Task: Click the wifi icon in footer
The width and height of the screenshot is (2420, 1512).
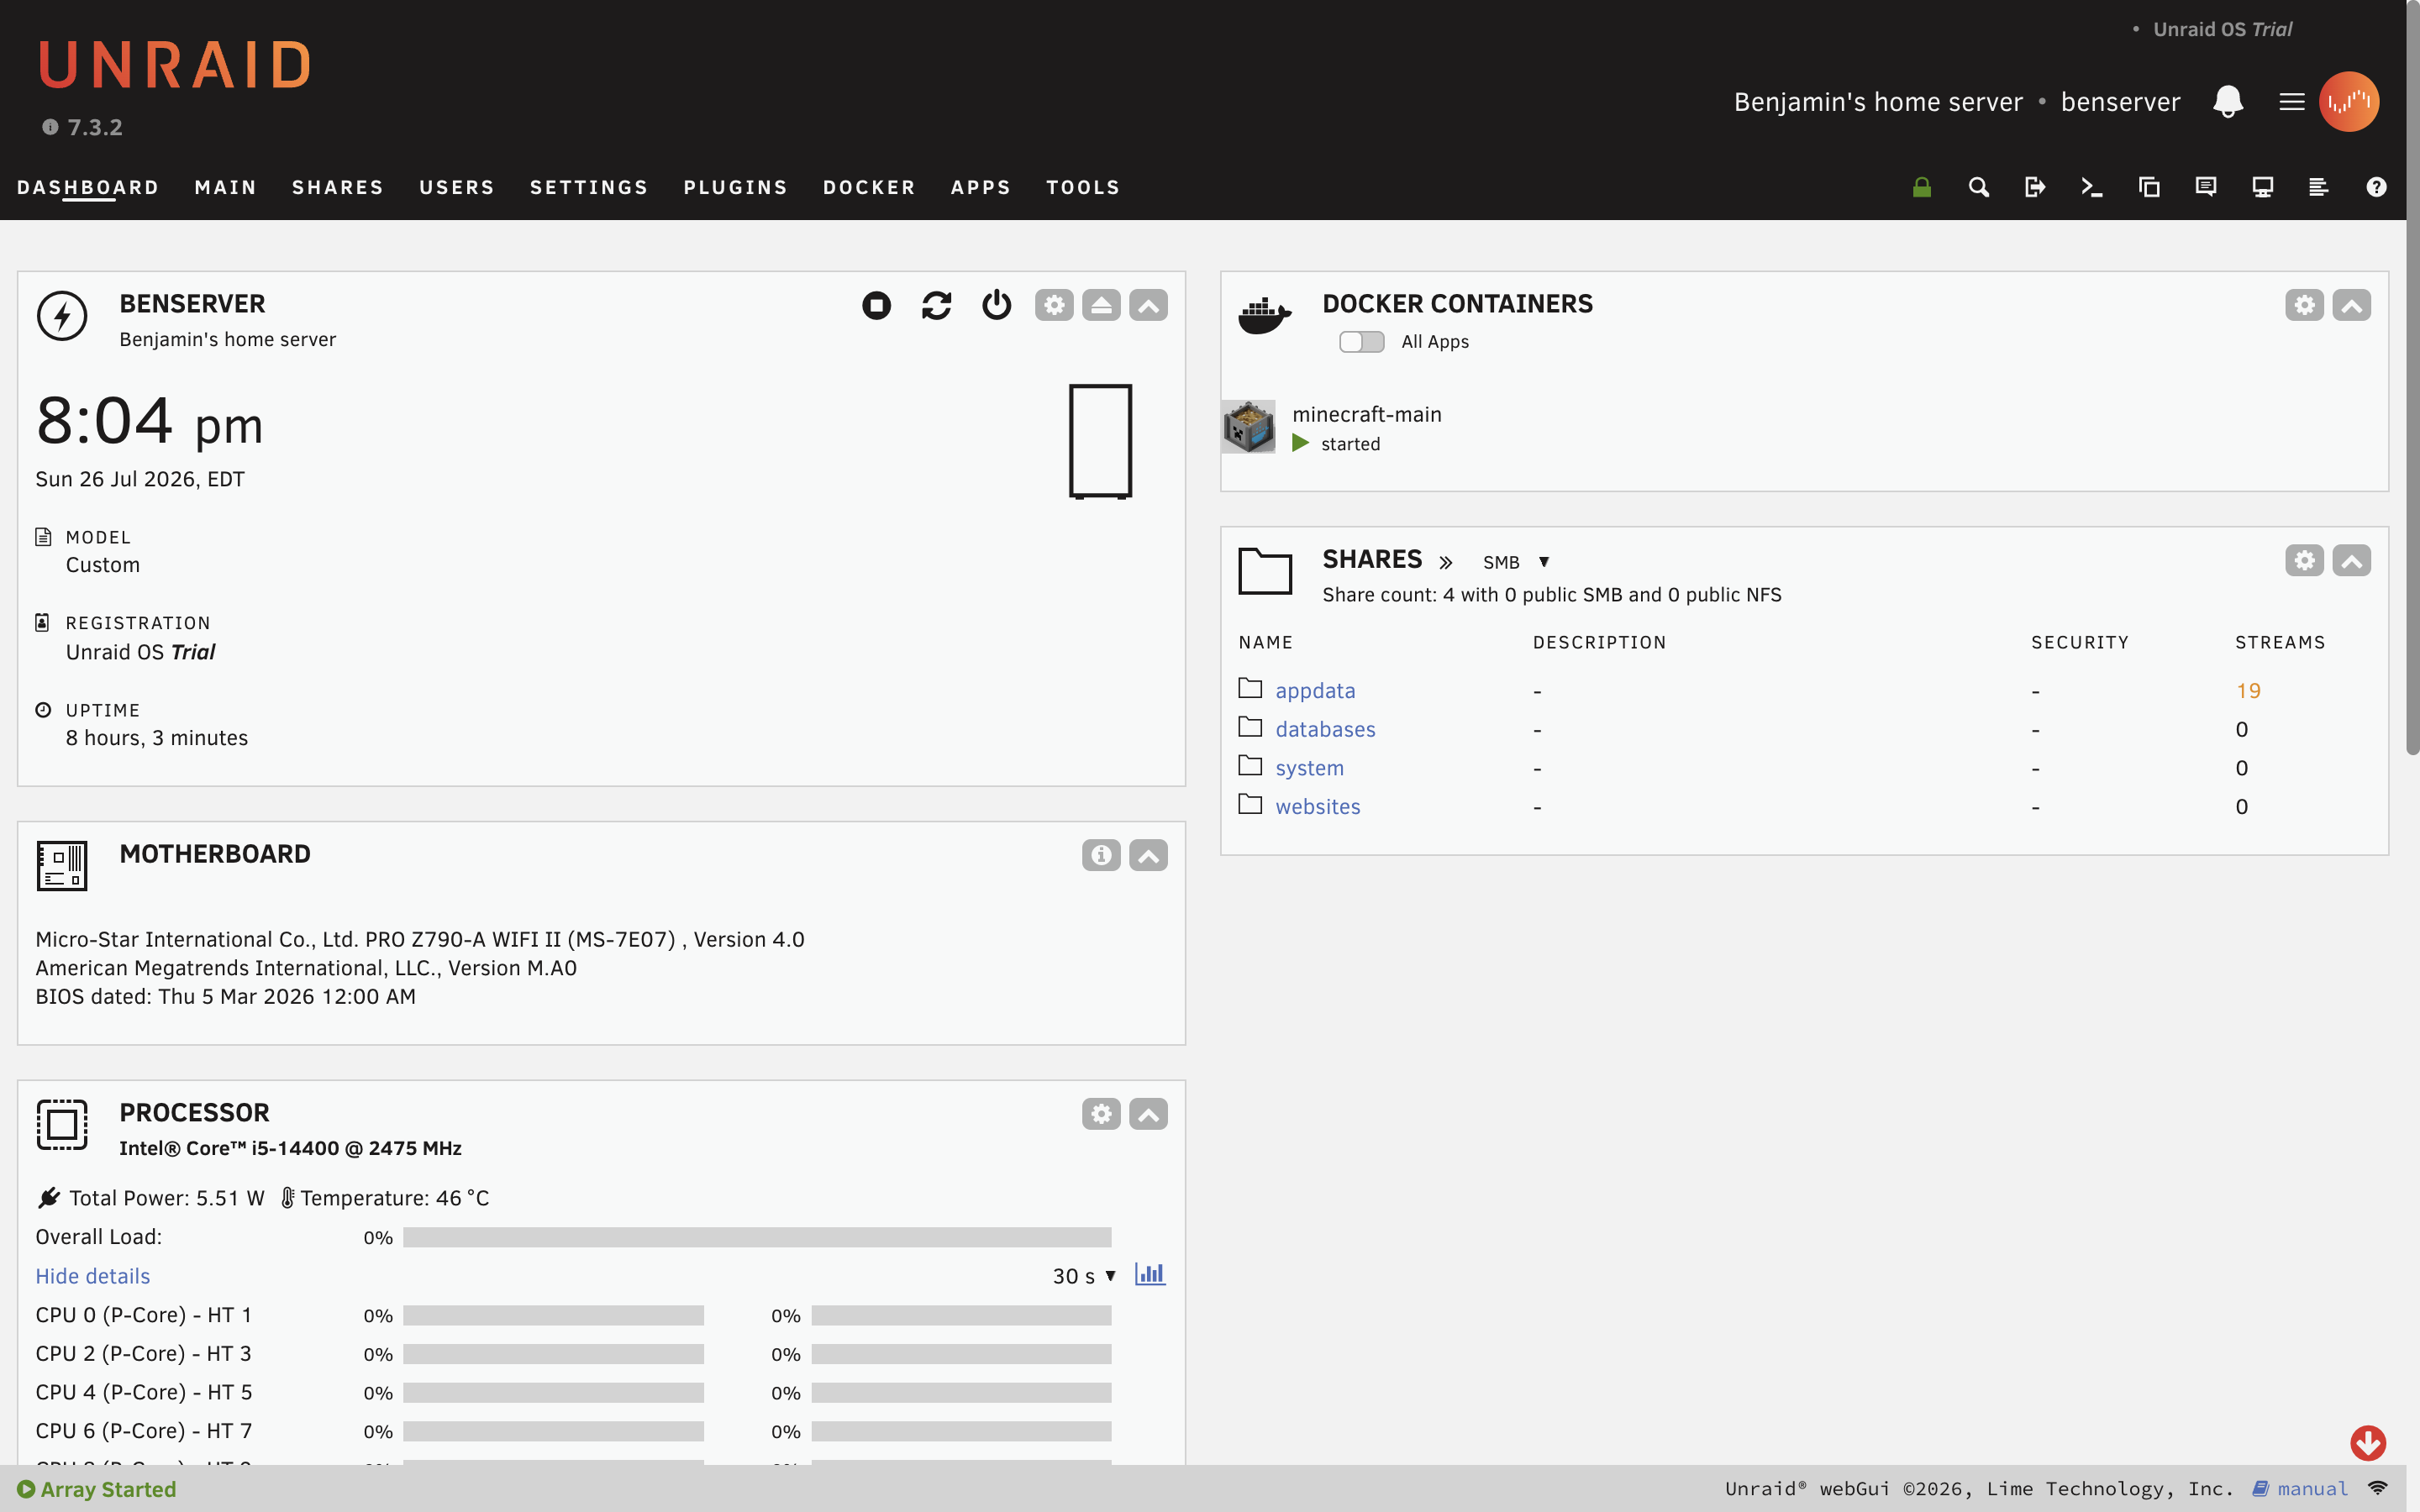Action: 2378,1488
